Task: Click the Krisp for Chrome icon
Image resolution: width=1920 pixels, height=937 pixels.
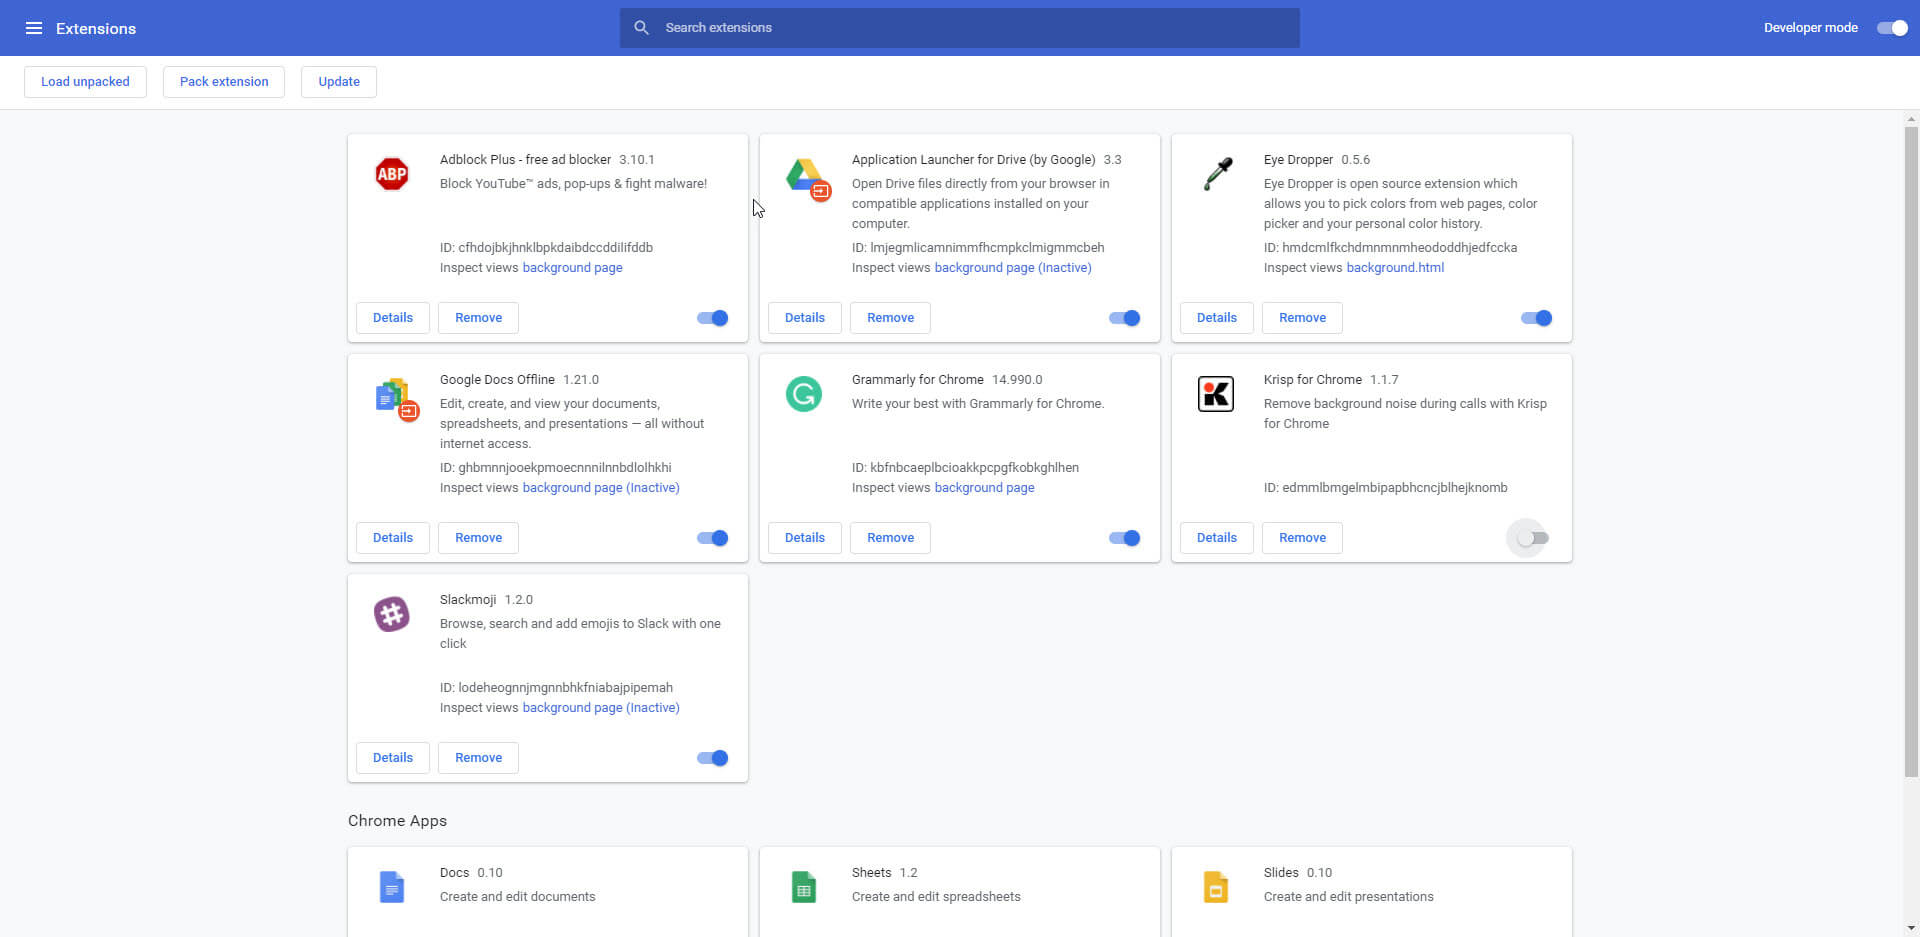Action: (x=1216, y=394)
